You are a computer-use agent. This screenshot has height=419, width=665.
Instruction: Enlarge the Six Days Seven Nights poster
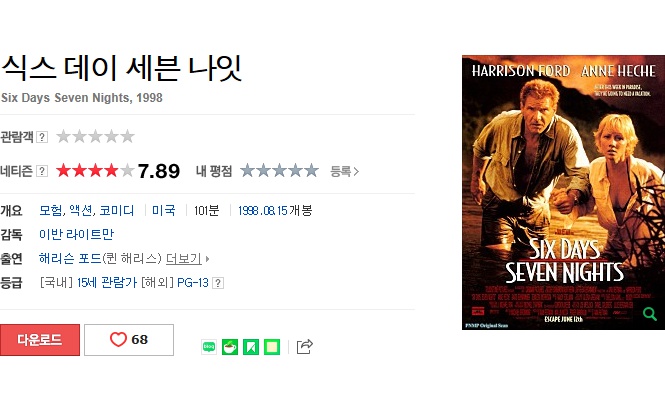pyautogui.click(x=563, y=192)
